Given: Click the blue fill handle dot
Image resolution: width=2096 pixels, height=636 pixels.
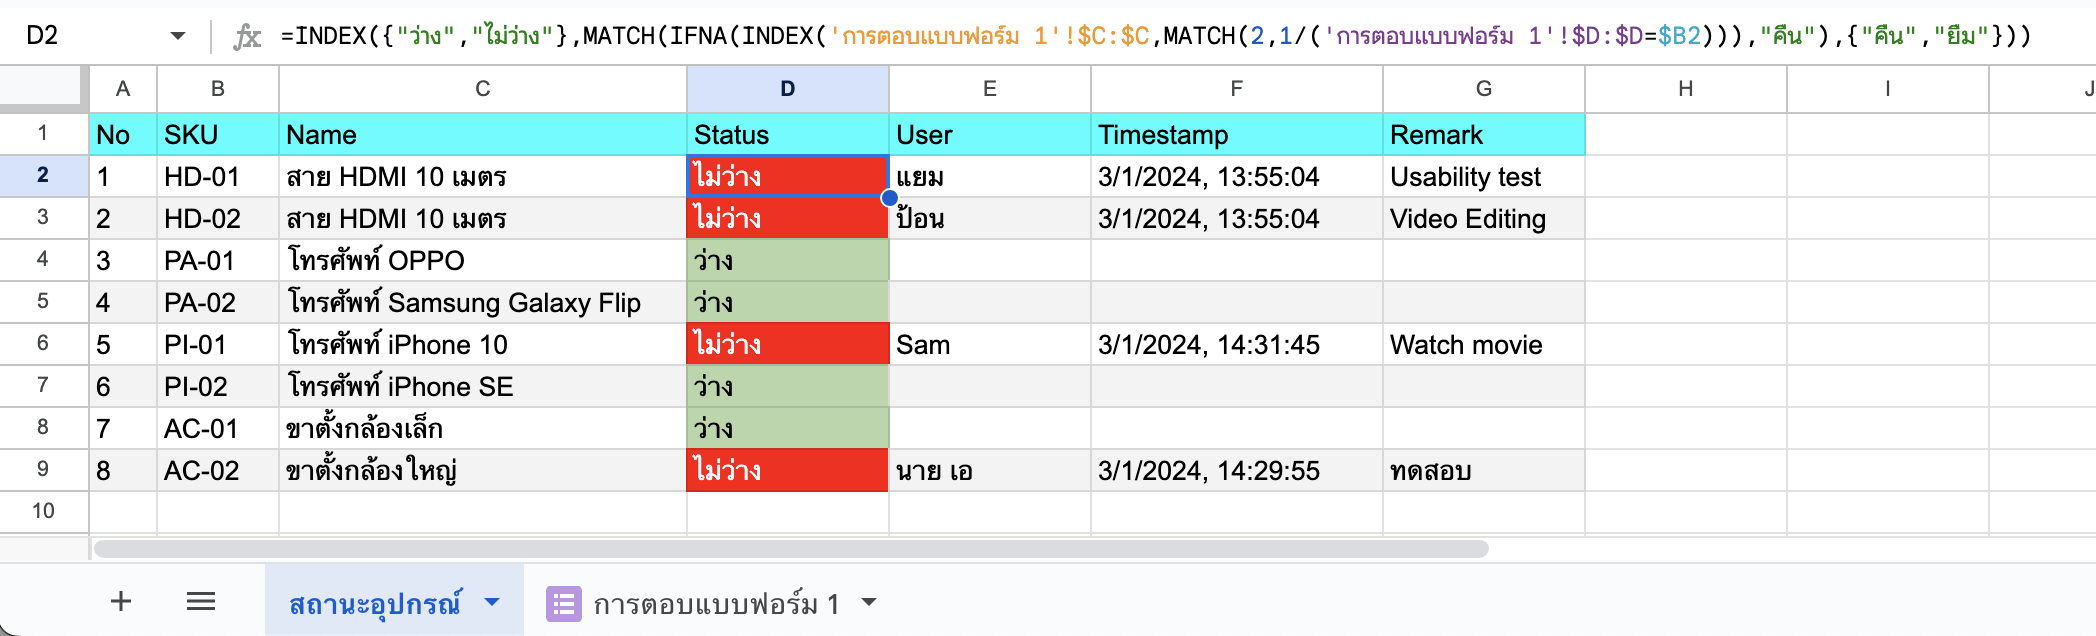Looking at the screenshot, I should point(889,198).
